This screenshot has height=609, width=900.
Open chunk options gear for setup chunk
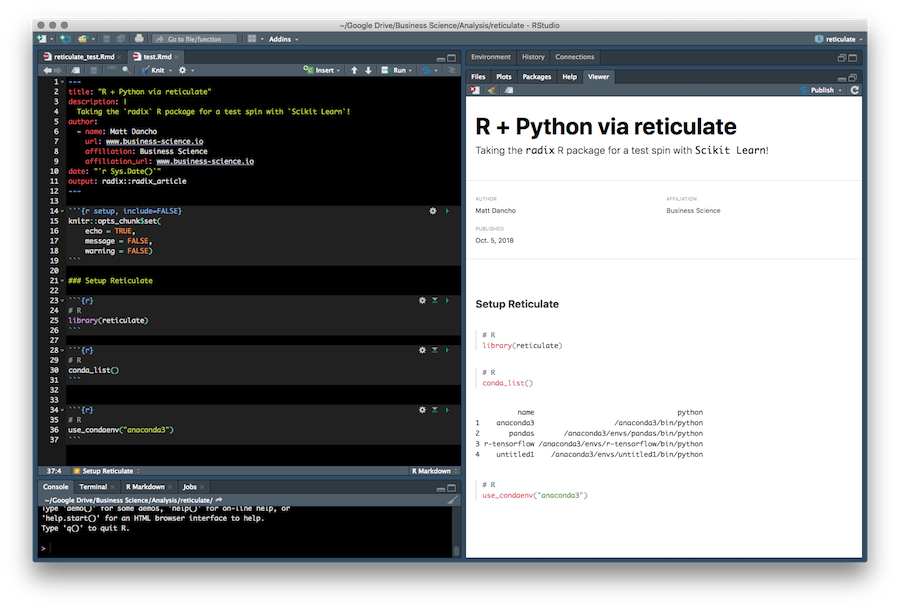tap(433, 211)
